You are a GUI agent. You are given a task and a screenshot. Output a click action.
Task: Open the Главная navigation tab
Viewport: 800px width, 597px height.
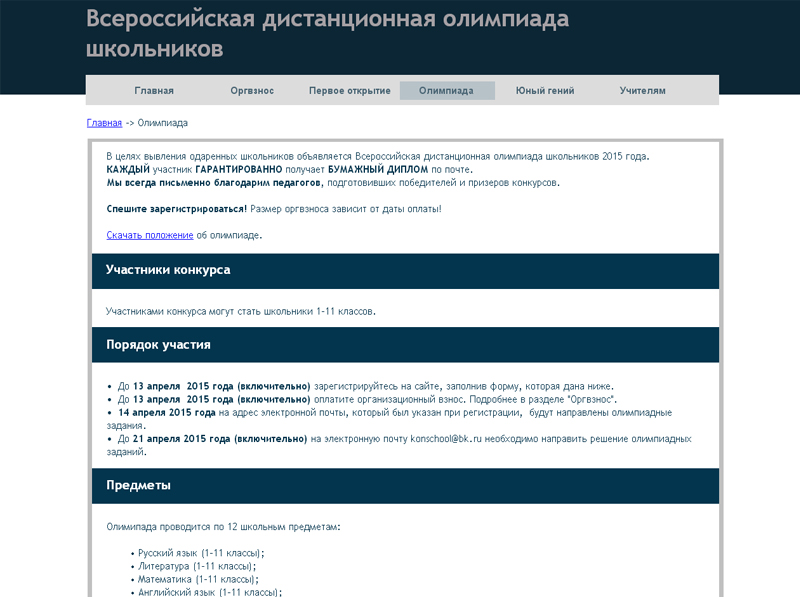(154, 90)
